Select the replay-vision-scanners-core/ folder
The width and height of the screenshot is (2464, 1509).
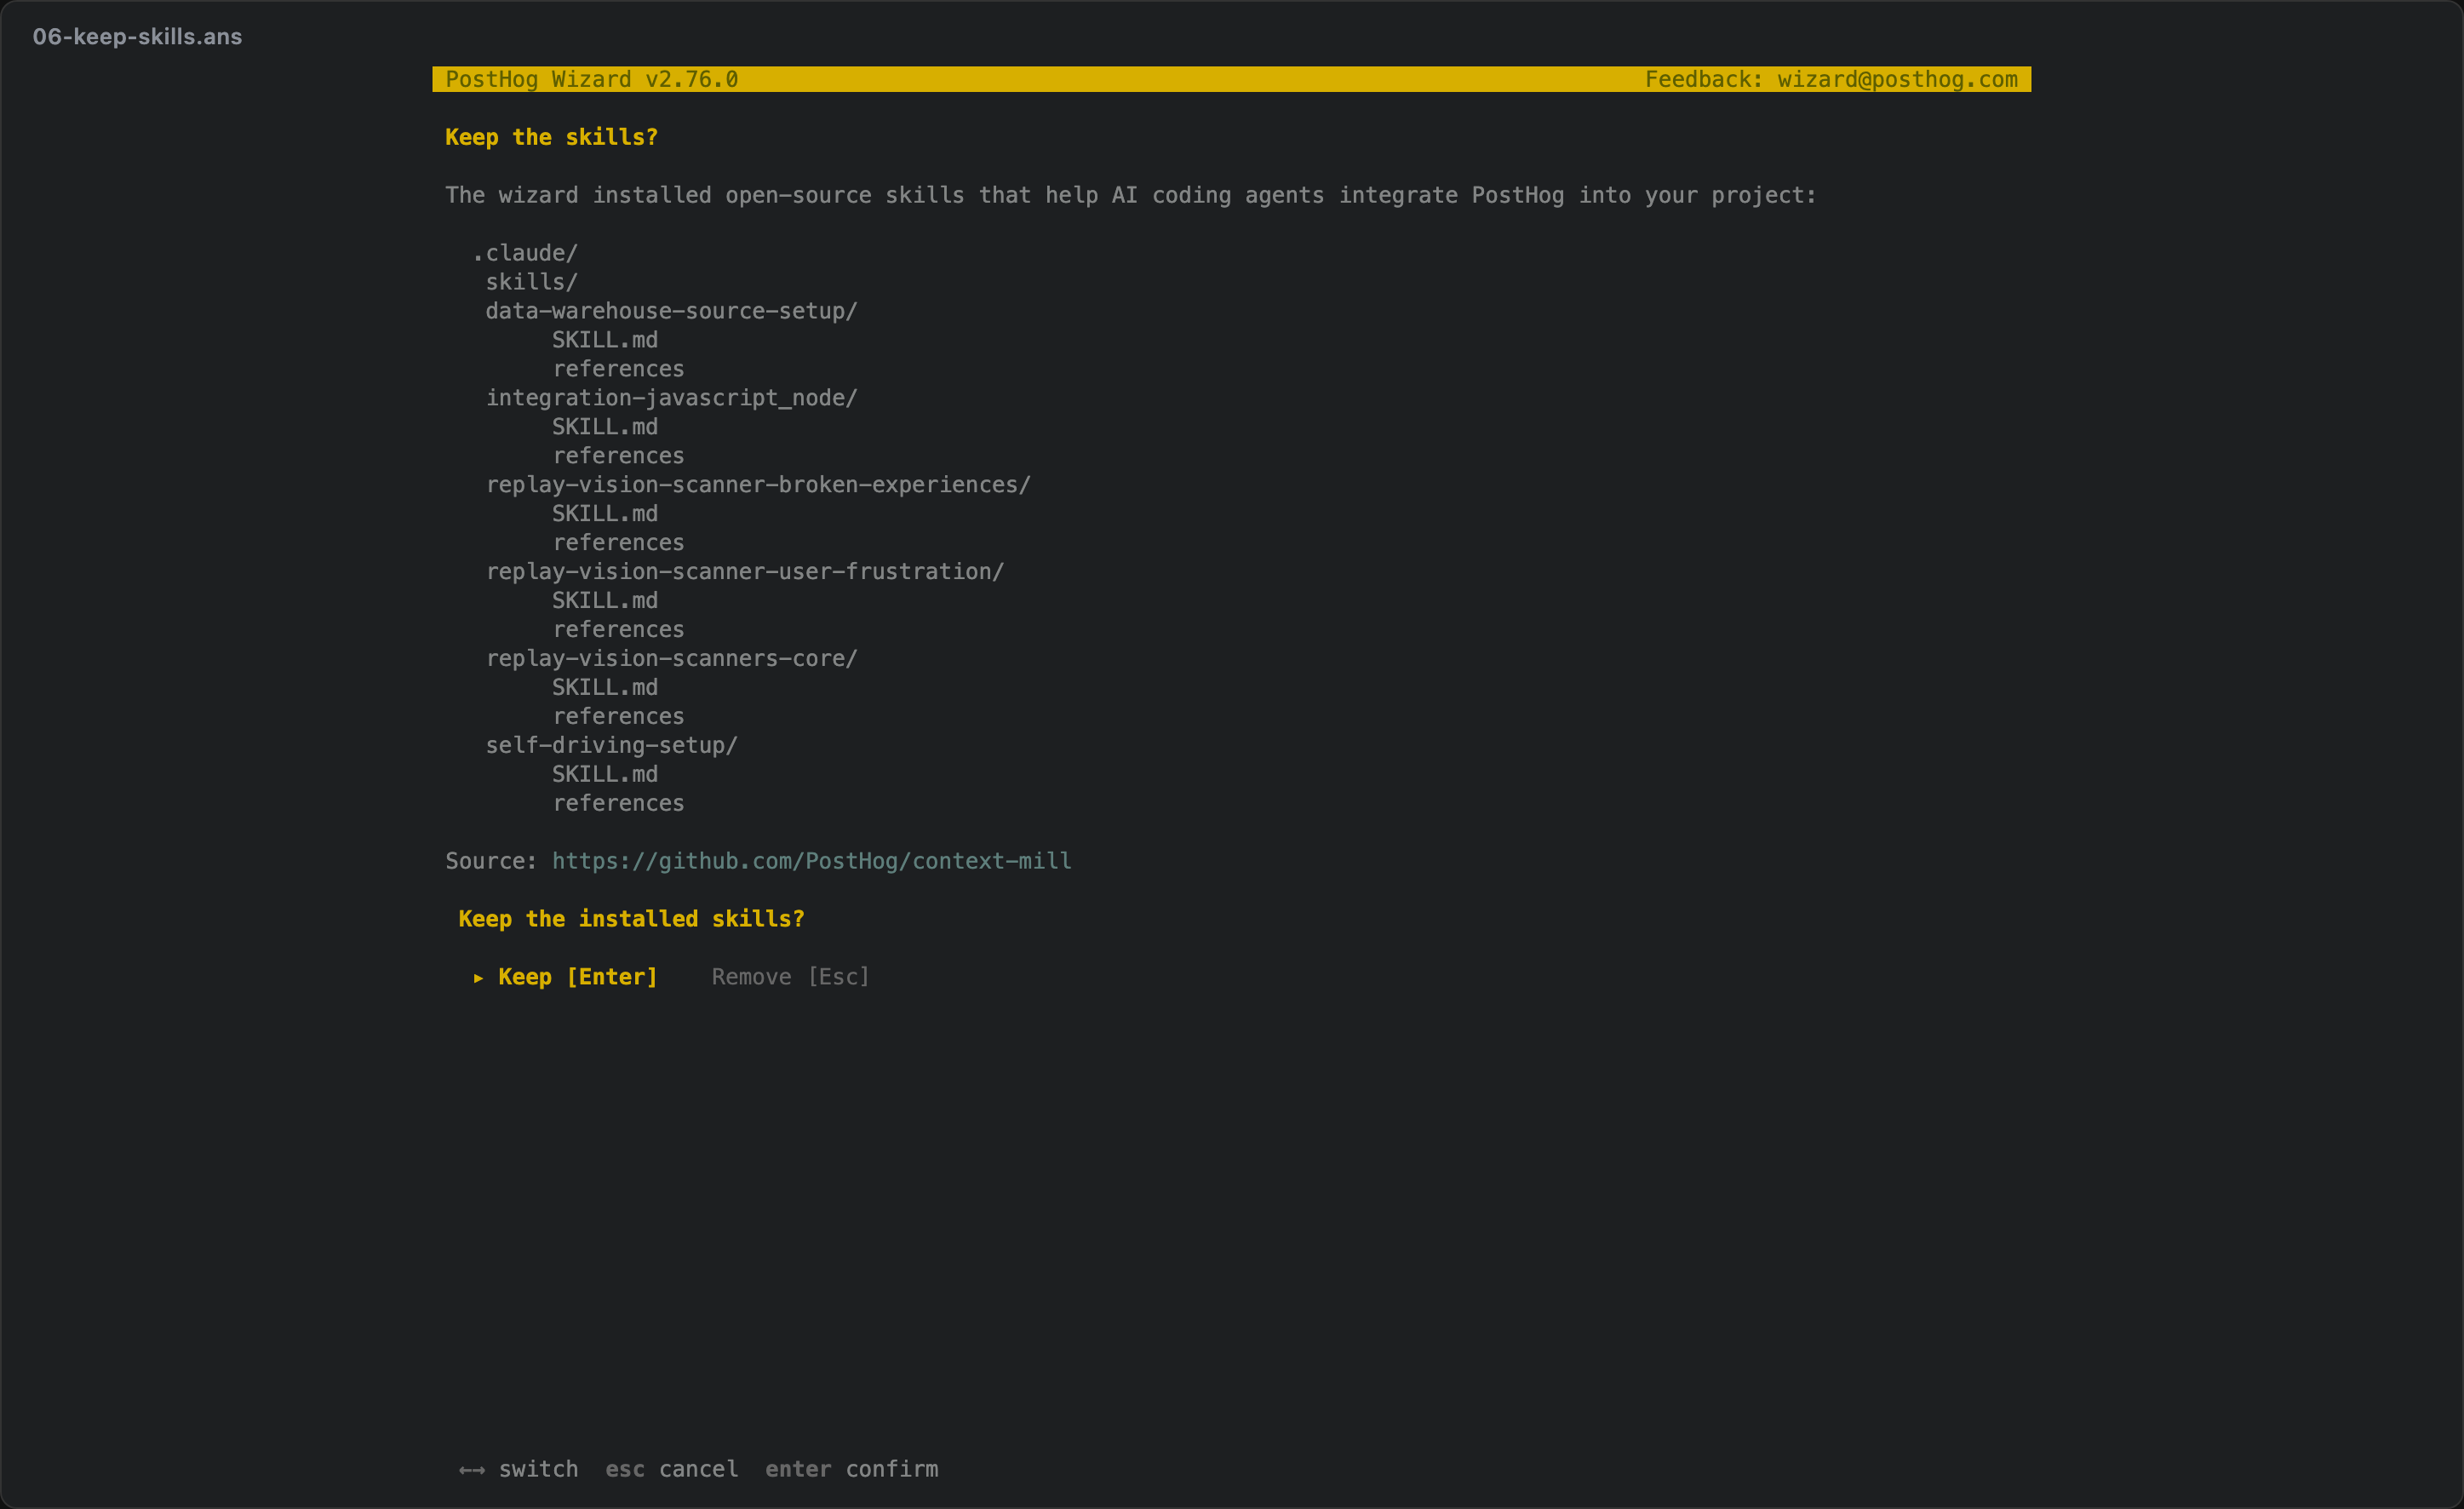672,659
